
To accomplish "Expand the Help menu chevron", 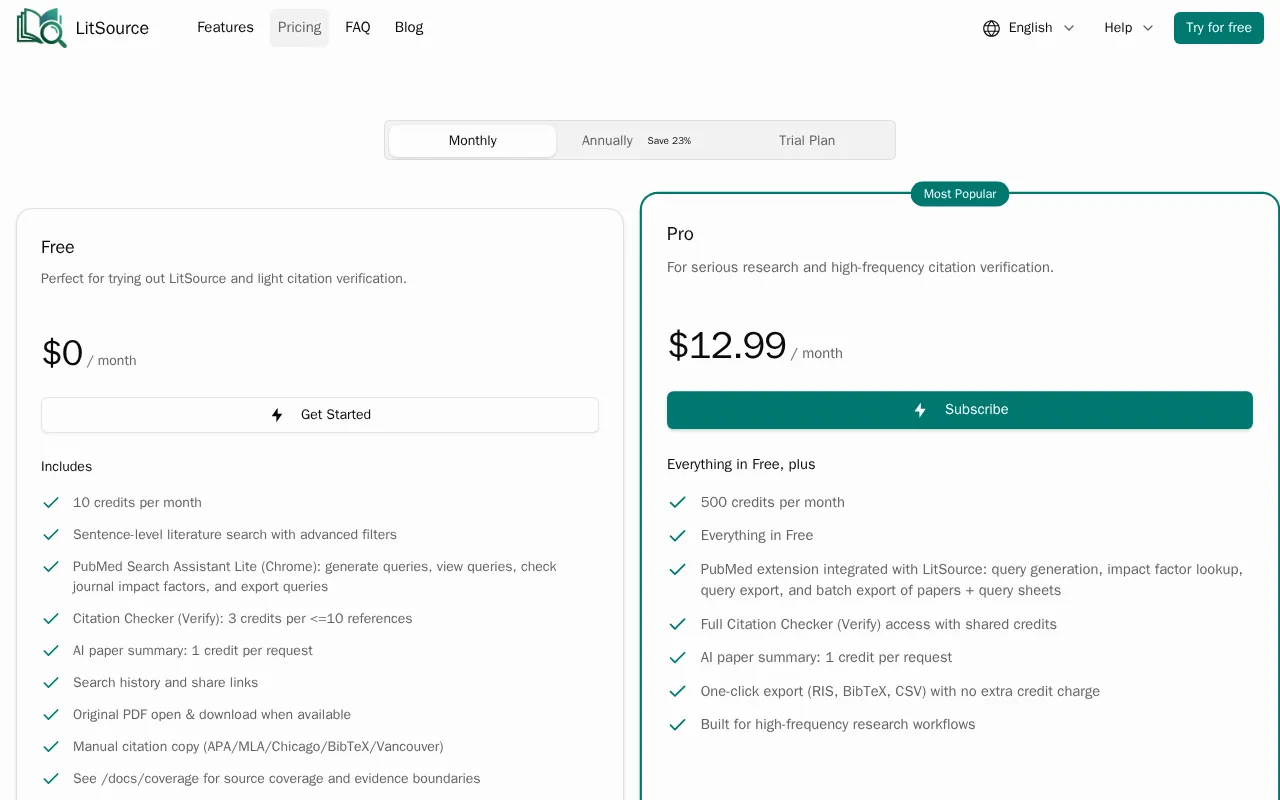I will [1147, 28].
